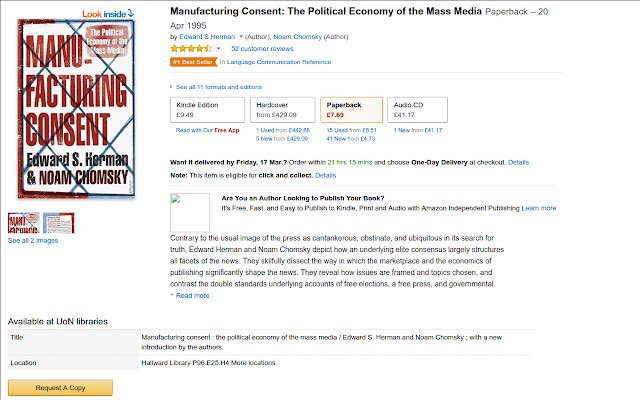
Task: Expand the author dropdown next to Edward S Herman
Action: pyautogui.click(x=241, y=37)
